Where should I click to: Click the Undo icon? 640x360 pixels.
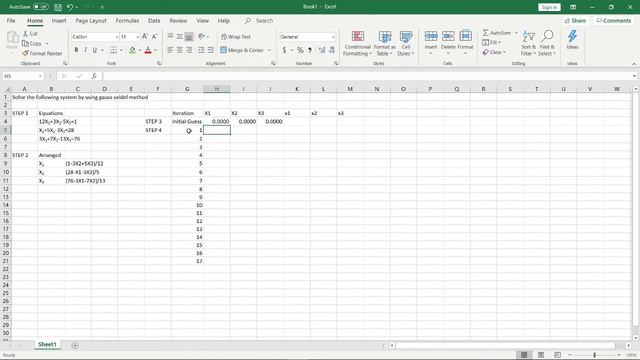coord(70,7)
